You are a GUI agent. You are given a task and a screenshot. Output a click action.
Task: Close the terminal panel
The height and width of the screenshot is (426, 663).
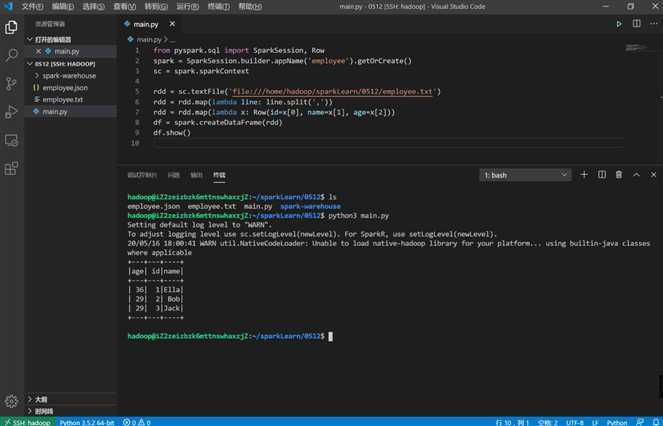653,175
